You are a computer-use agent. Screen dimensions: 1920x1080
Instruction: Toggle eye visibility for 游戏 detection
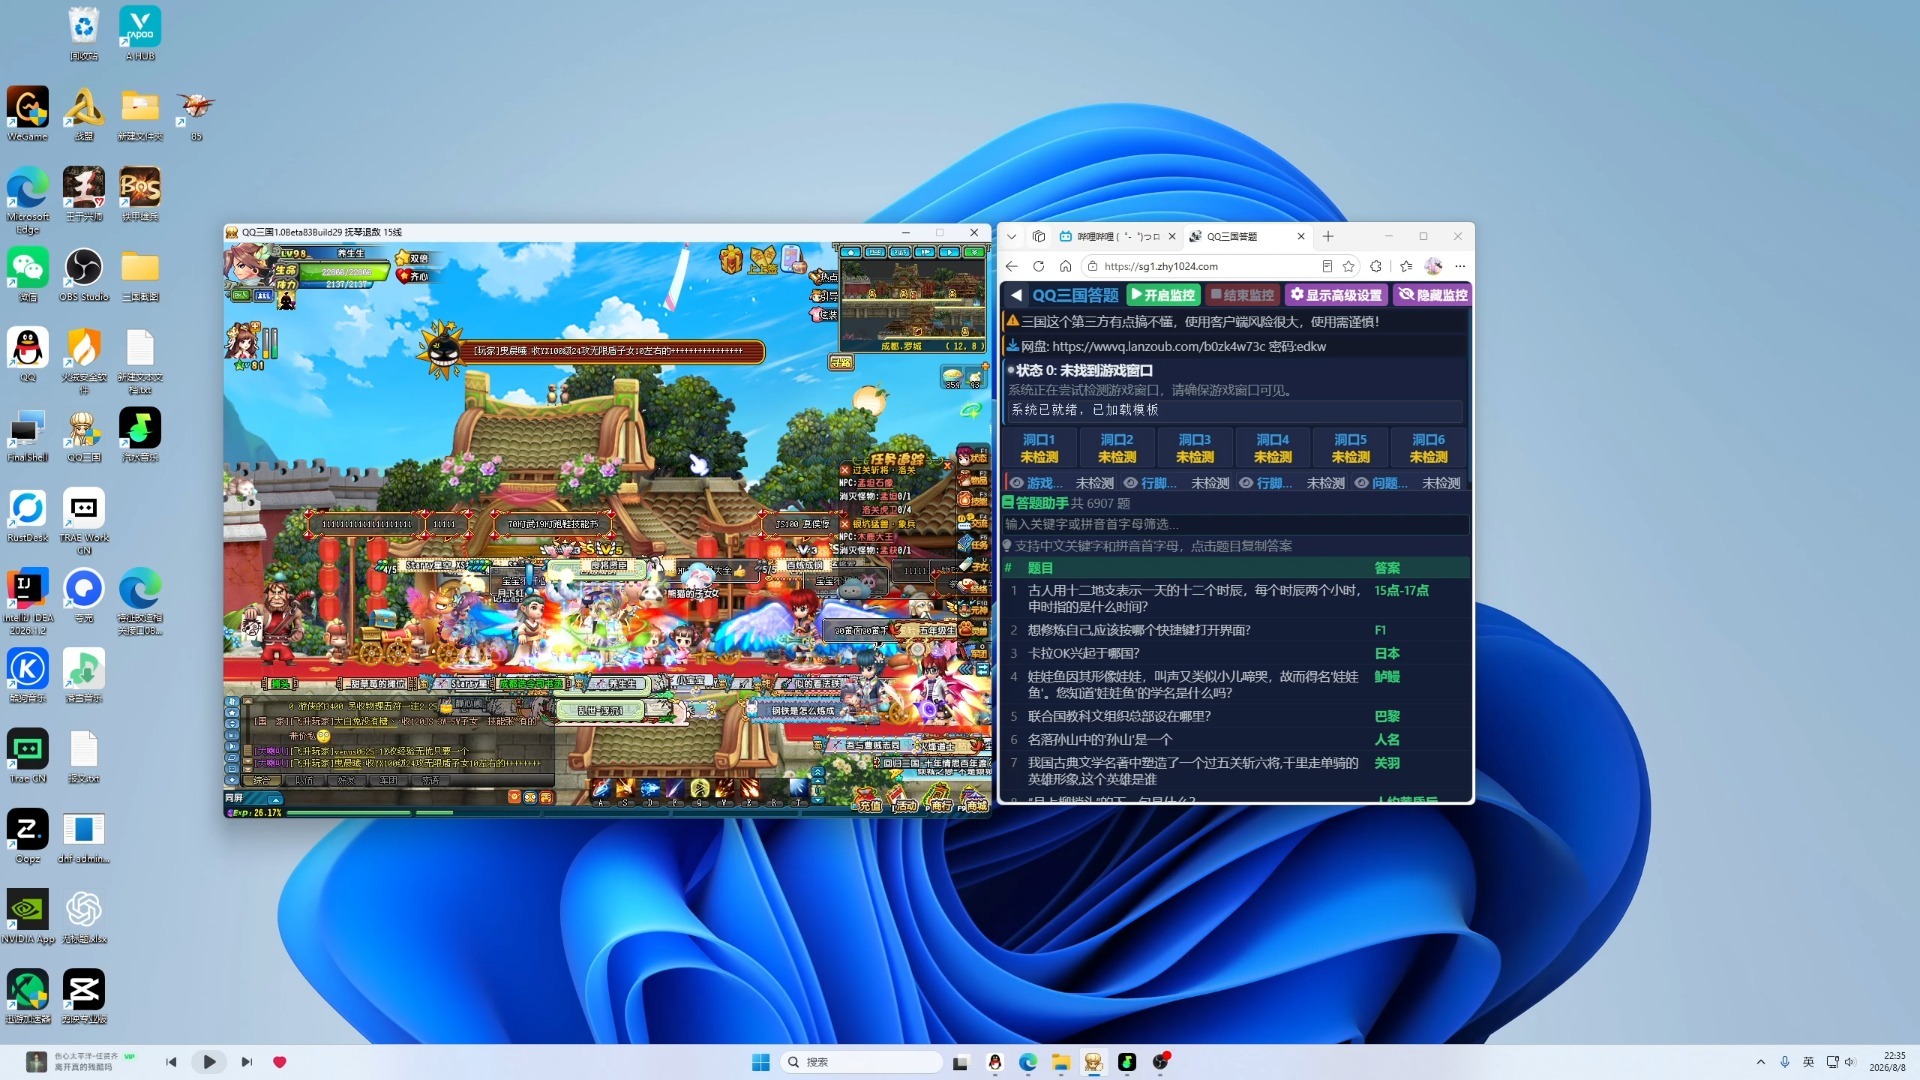pyautogui.click(x=1016, y=483)
